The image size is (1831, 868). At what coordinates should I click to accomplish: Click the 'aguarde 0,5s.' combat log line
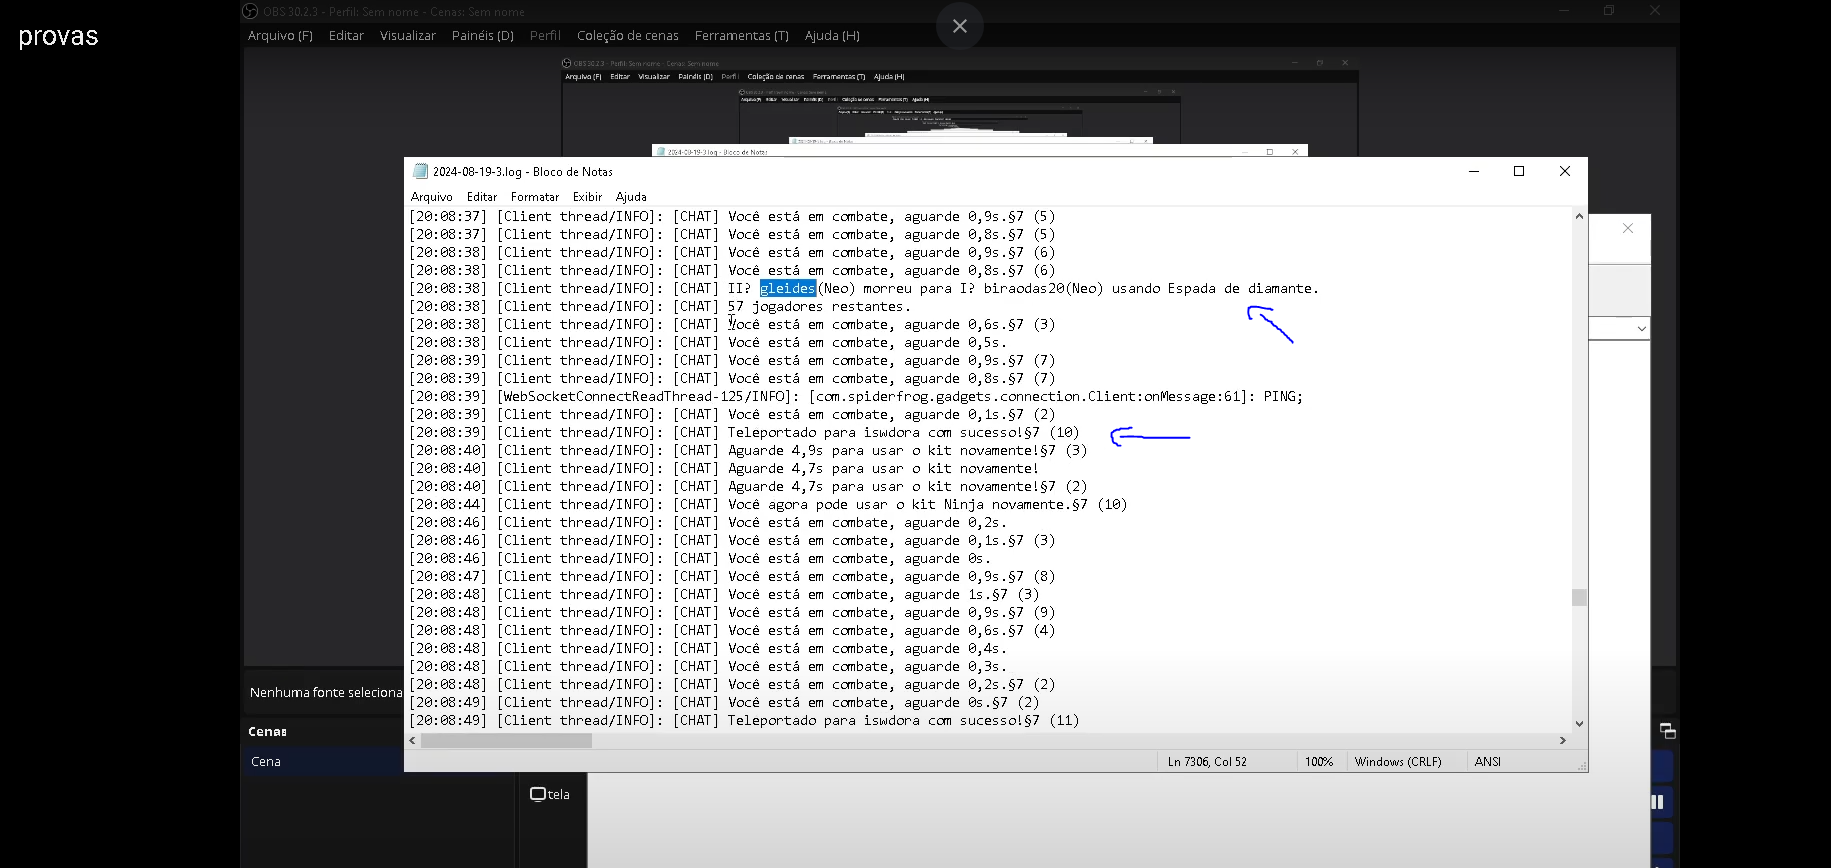tap(708, 342)
